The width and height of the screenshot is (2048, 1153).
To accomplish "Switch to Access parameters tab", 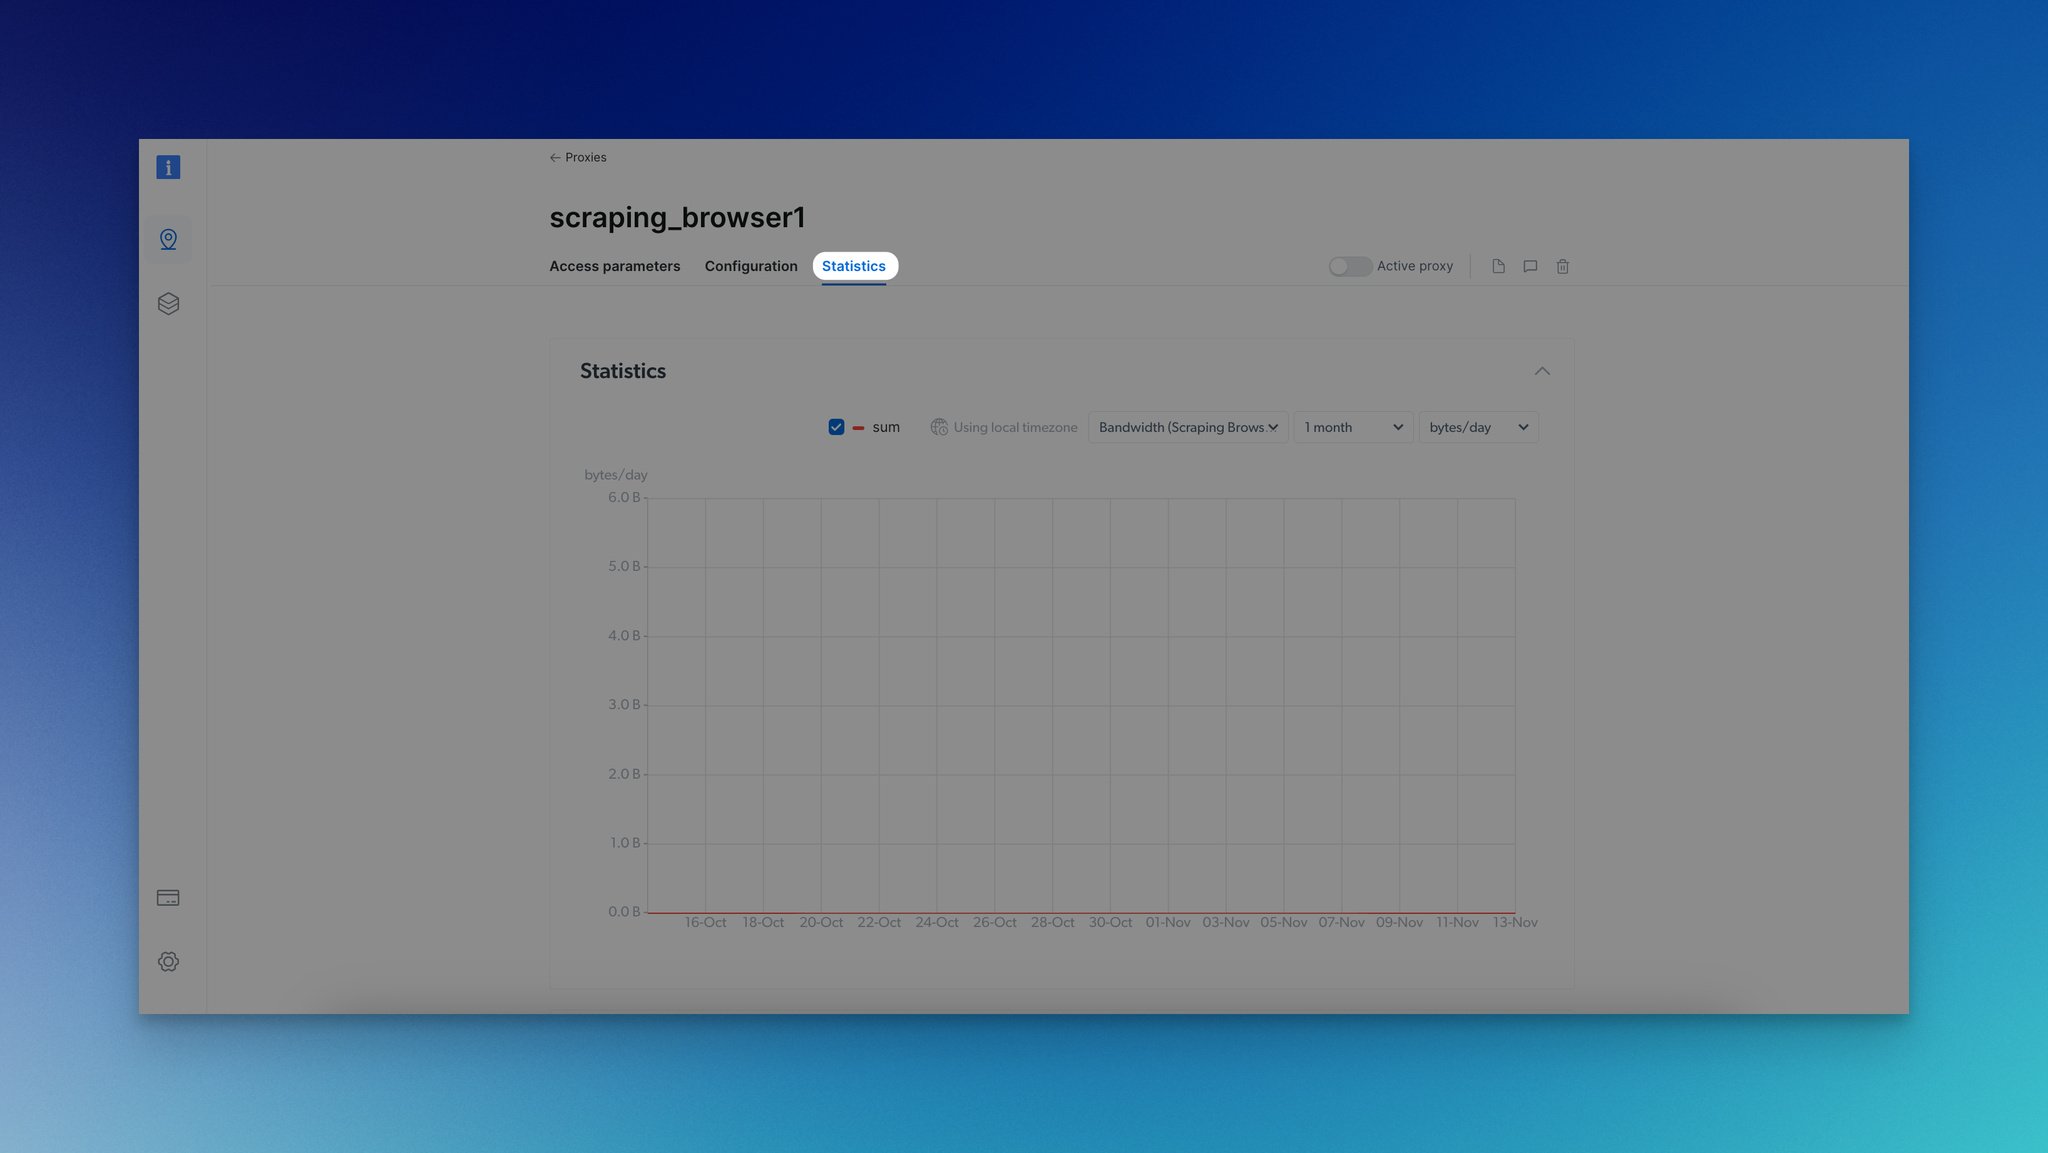I will (x=615, y=266).
